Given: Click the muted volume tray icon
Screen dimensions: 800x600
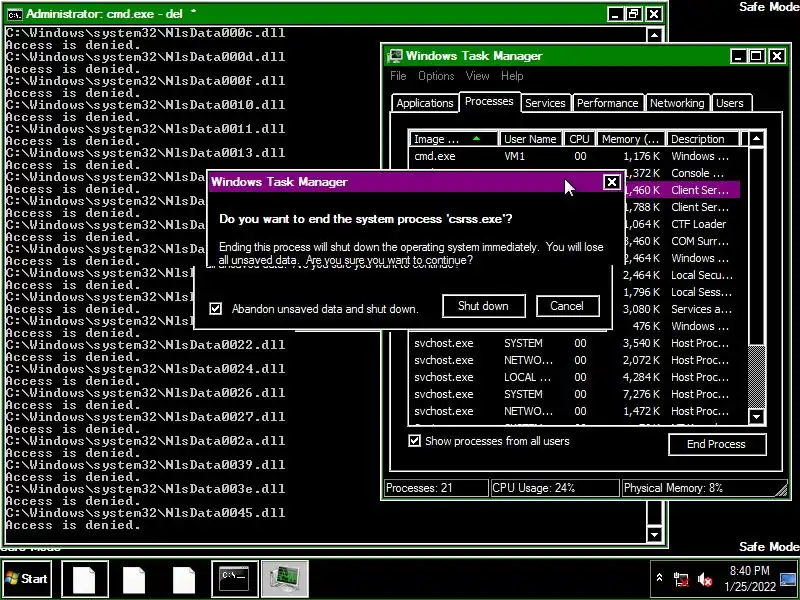Looking at the screenshot, I should click(x=705, y=580).
